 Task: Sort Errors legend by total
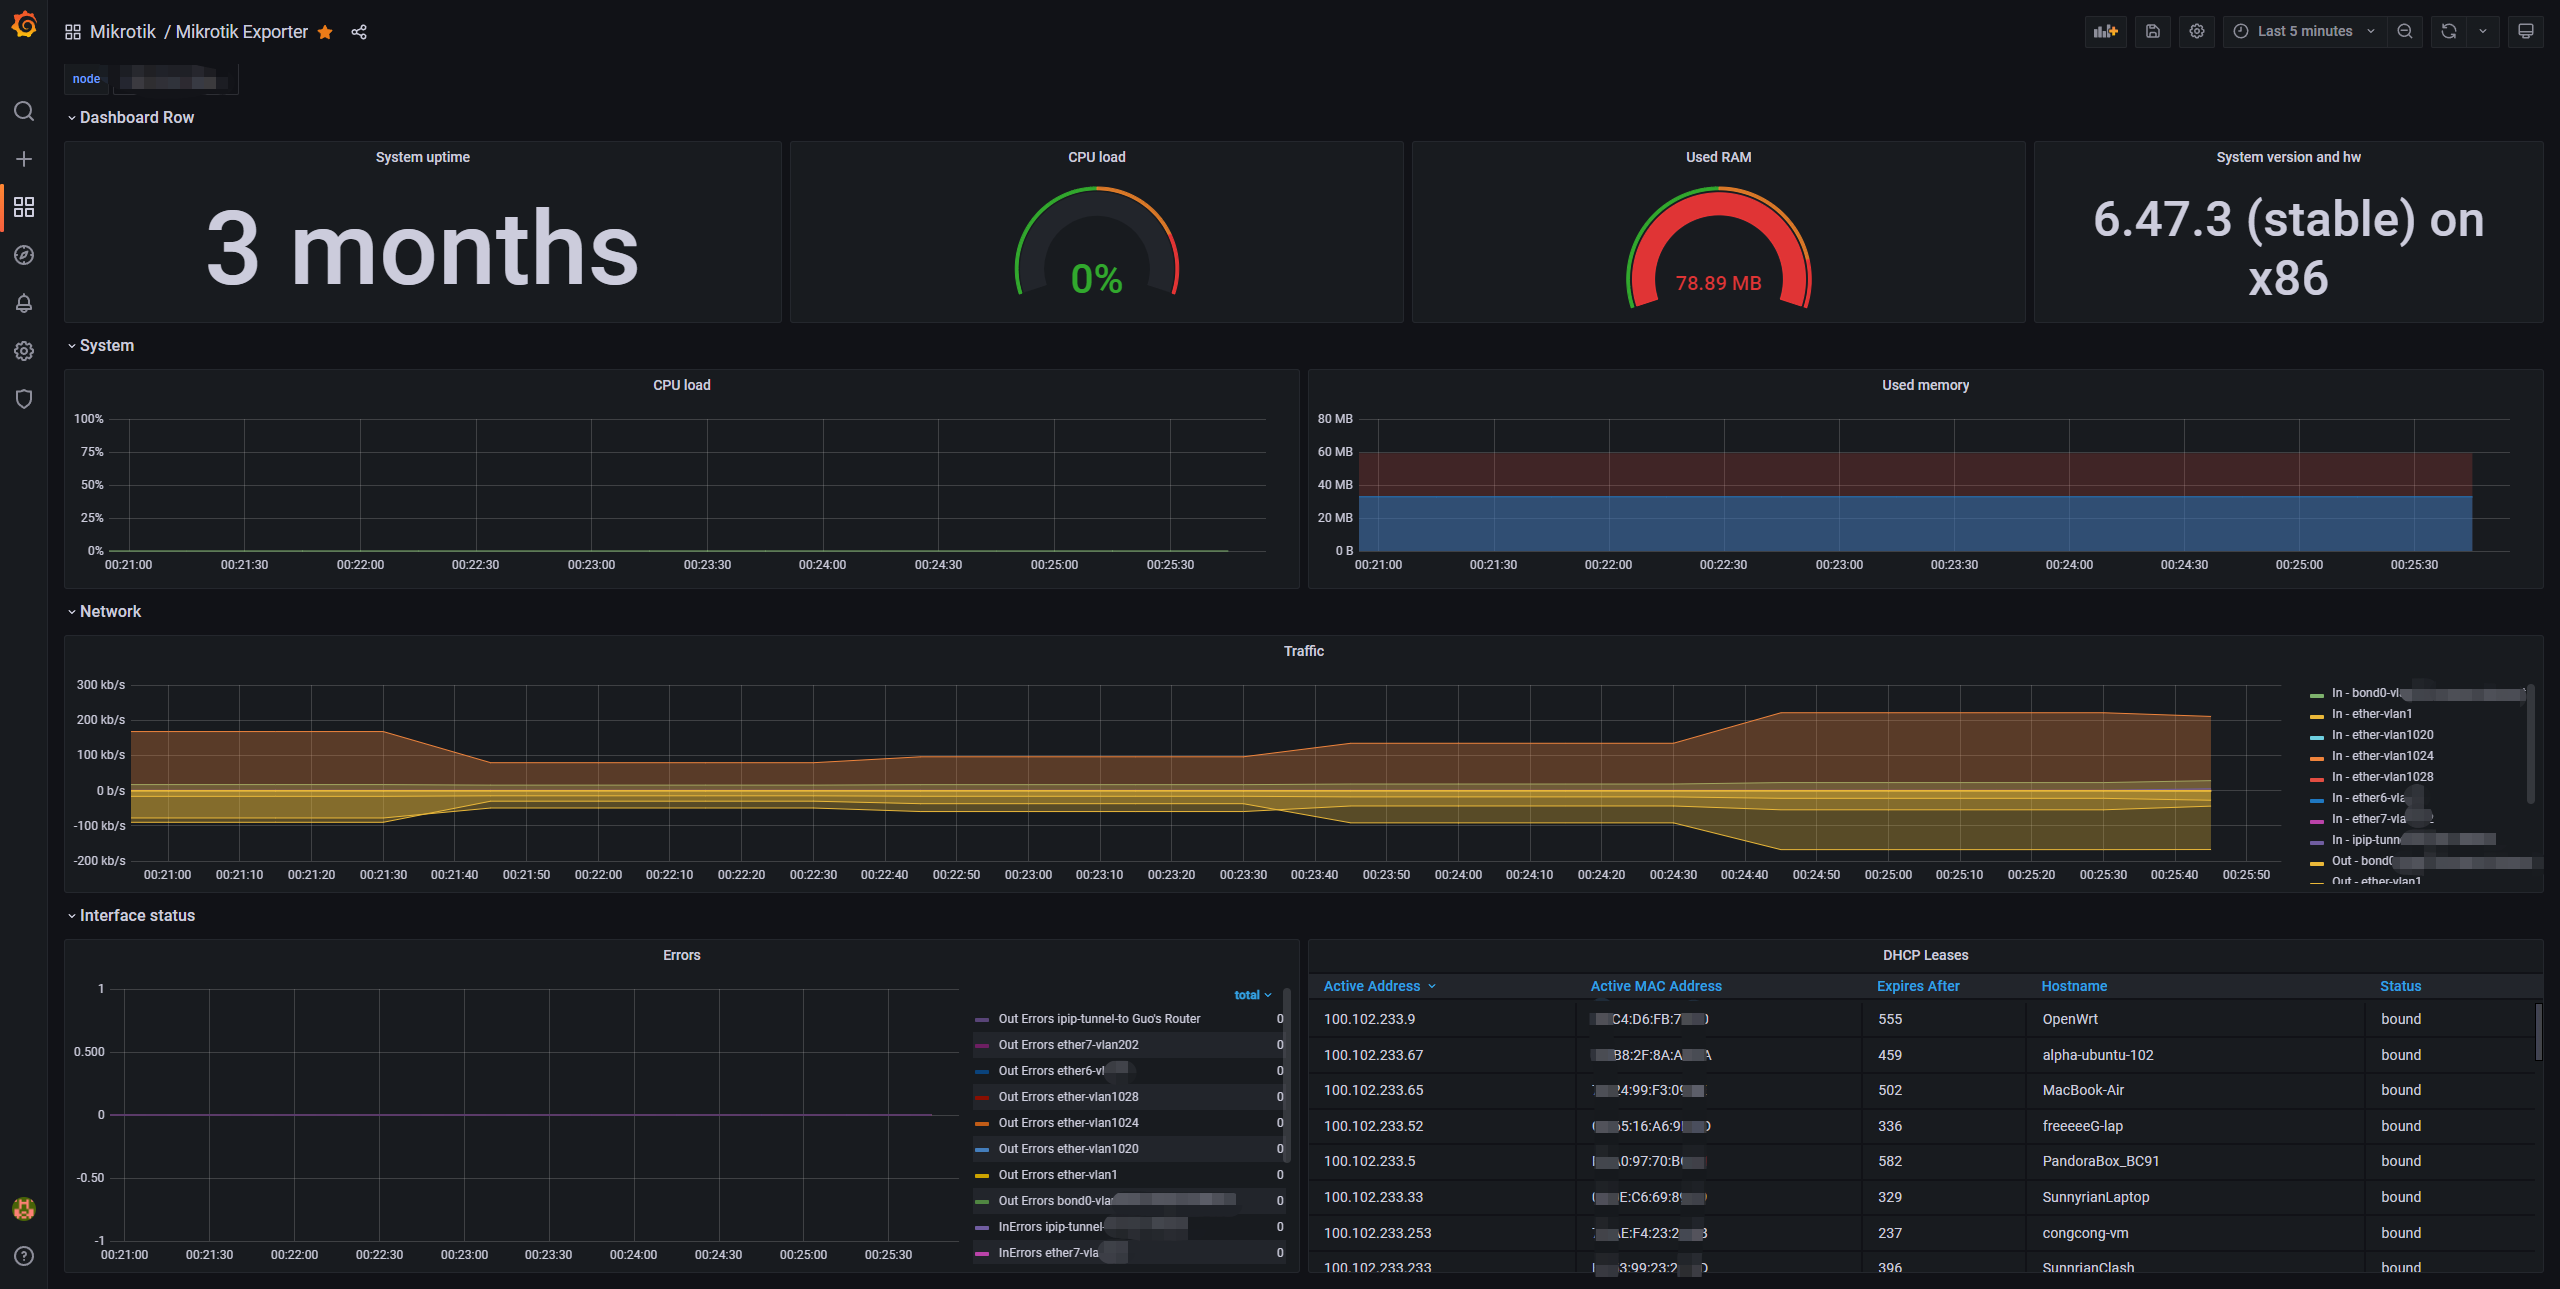point(1253,995)
